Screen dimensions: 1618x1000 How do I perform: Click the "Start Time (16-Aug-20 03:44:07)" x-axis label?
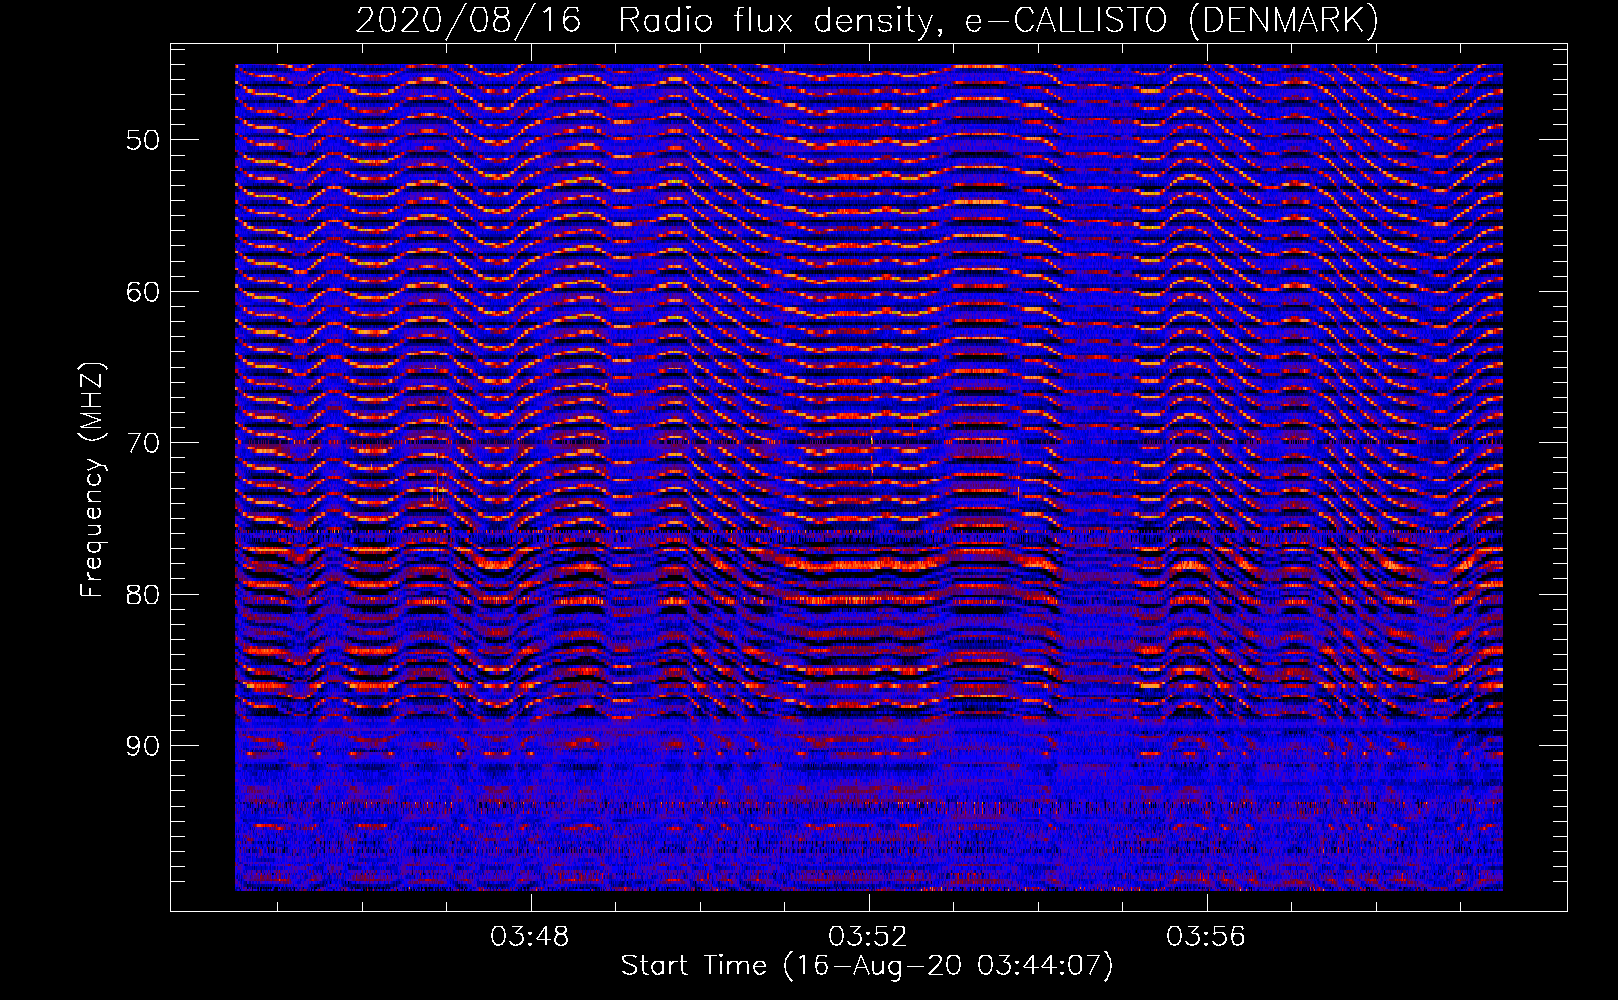coord(867,966)
